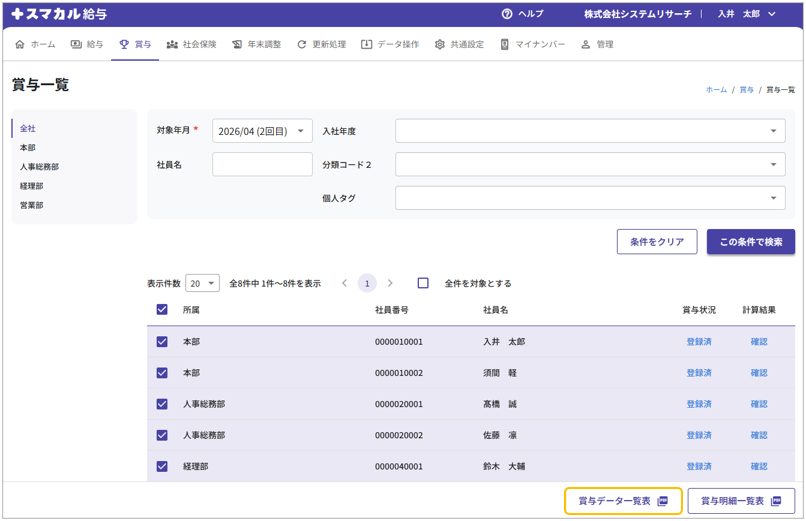Open the 表示件数 page size dropdown
Screen dimensions: 806x521
tap(203, 283)
